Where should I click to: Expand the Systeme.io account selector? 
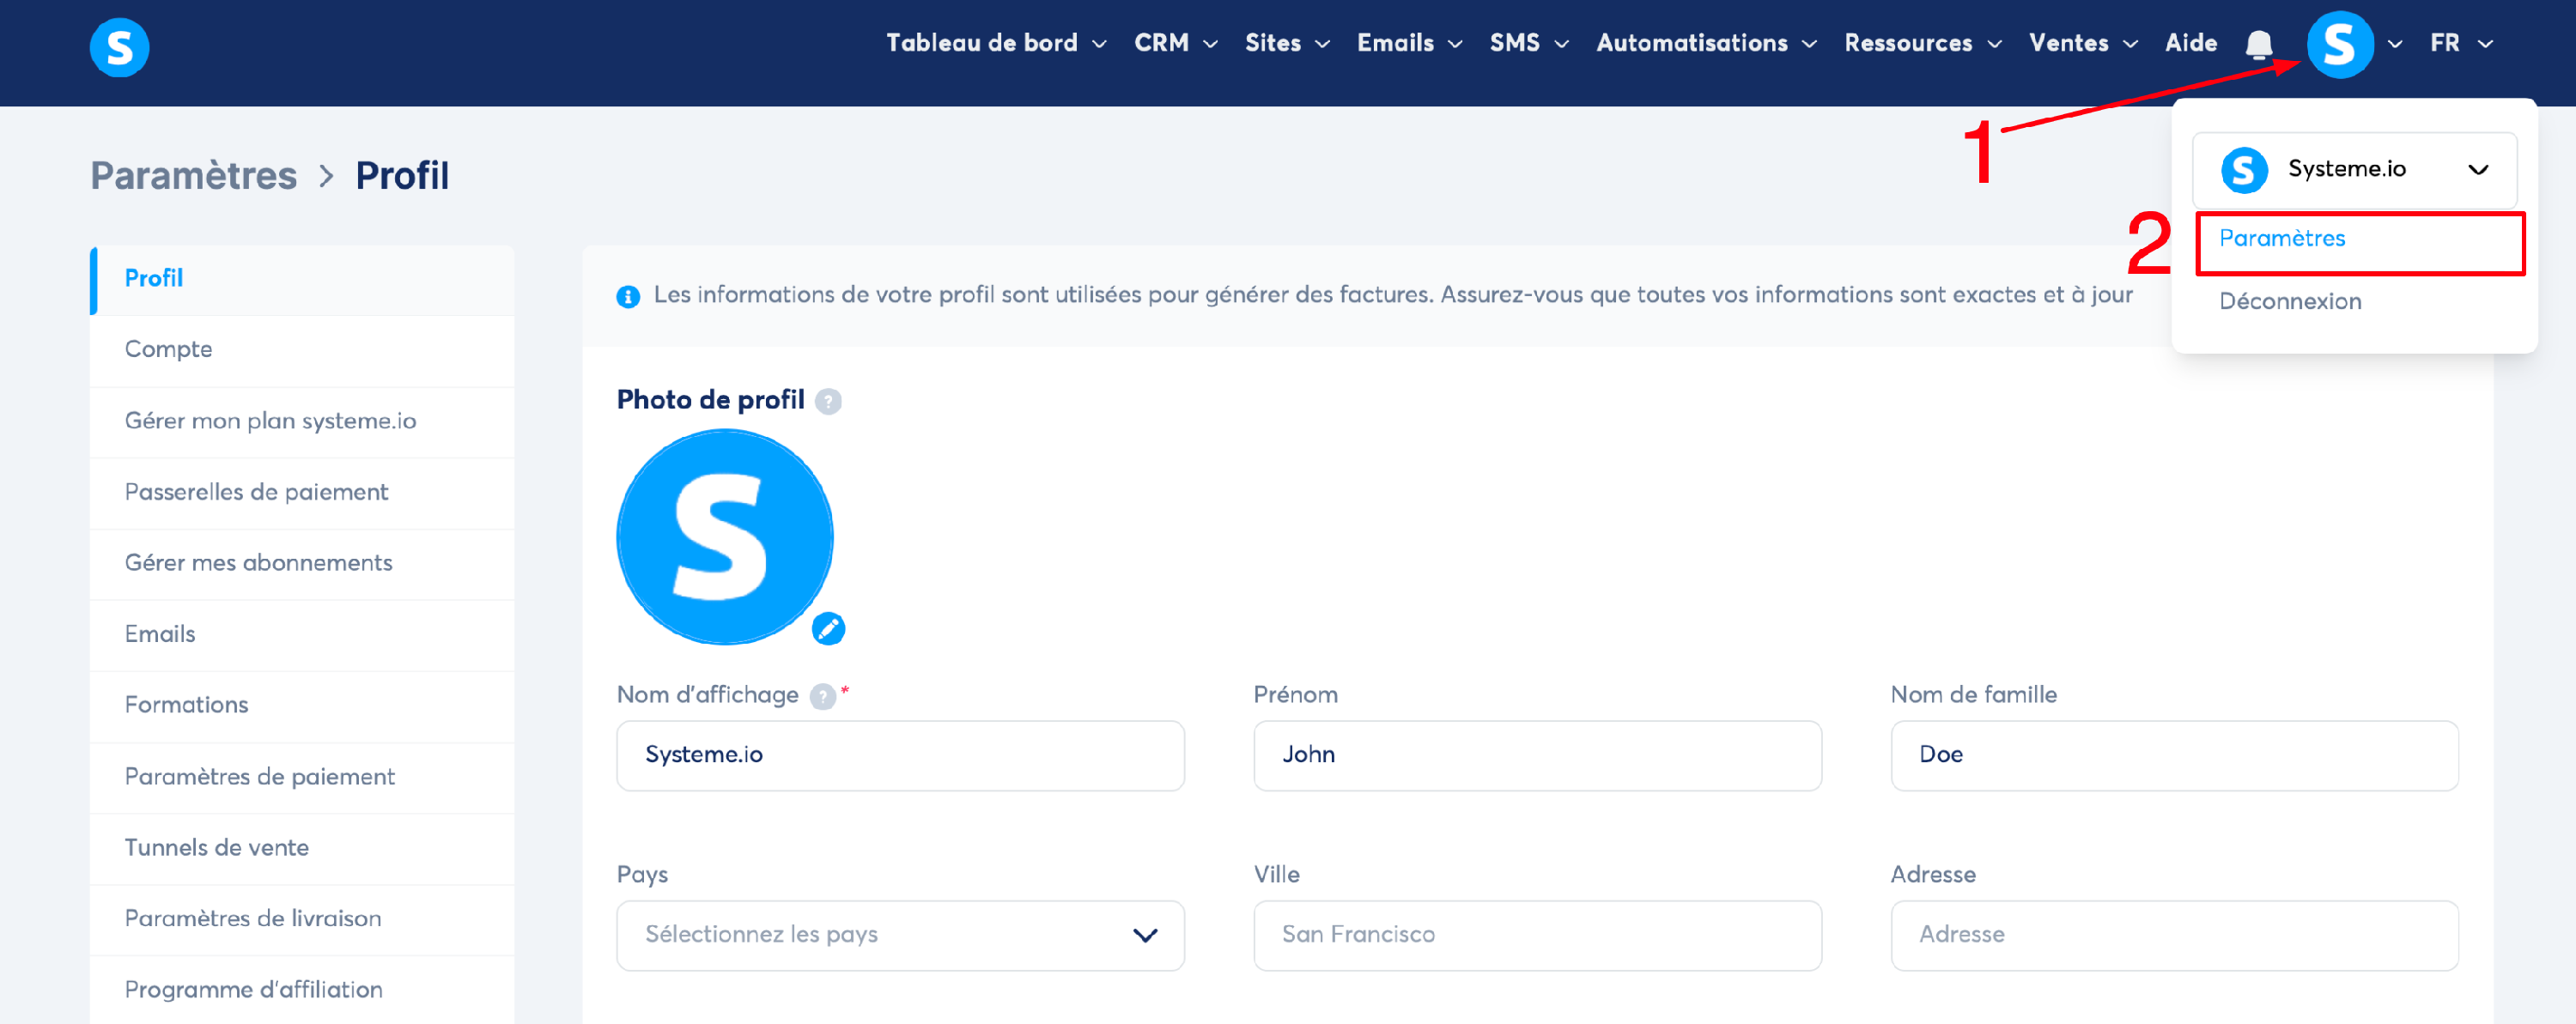[2354, 169]
